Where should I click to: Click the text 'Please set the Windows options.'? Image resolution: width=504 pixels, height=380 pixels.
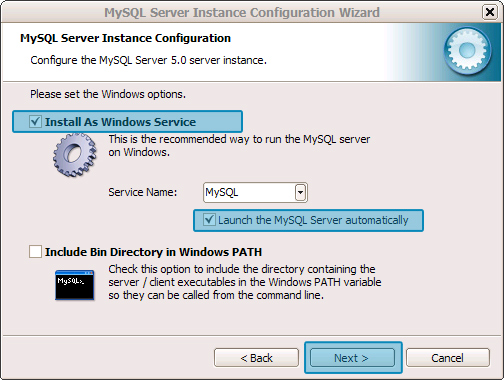click(108, 94)
